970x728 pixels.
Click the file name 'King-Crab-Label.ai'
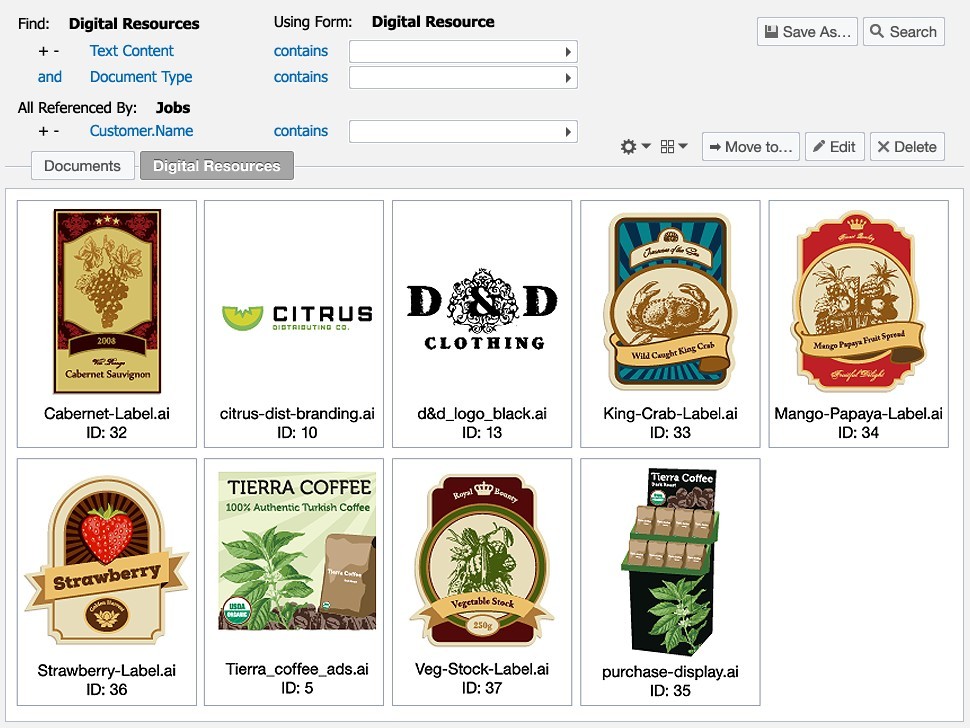(x=670, y=414)
